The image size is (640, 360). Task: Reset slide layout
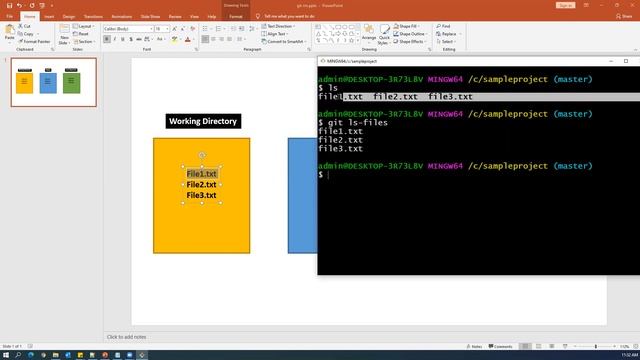point(81,34)
